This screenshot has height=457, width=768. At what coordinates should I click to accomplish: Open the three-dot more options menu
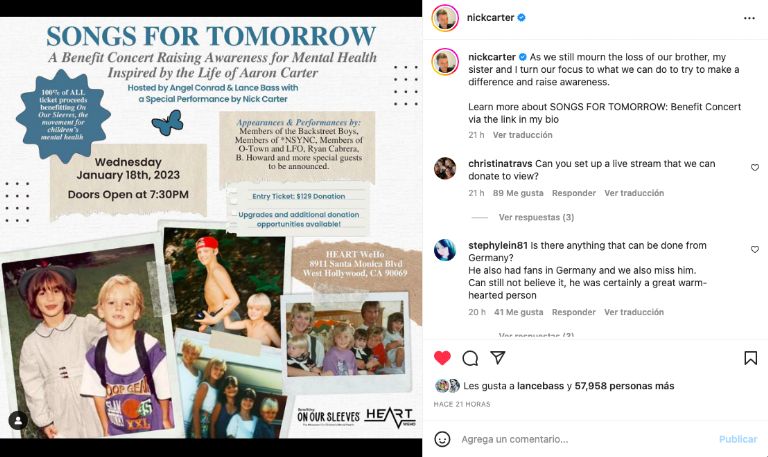[749, 18]
